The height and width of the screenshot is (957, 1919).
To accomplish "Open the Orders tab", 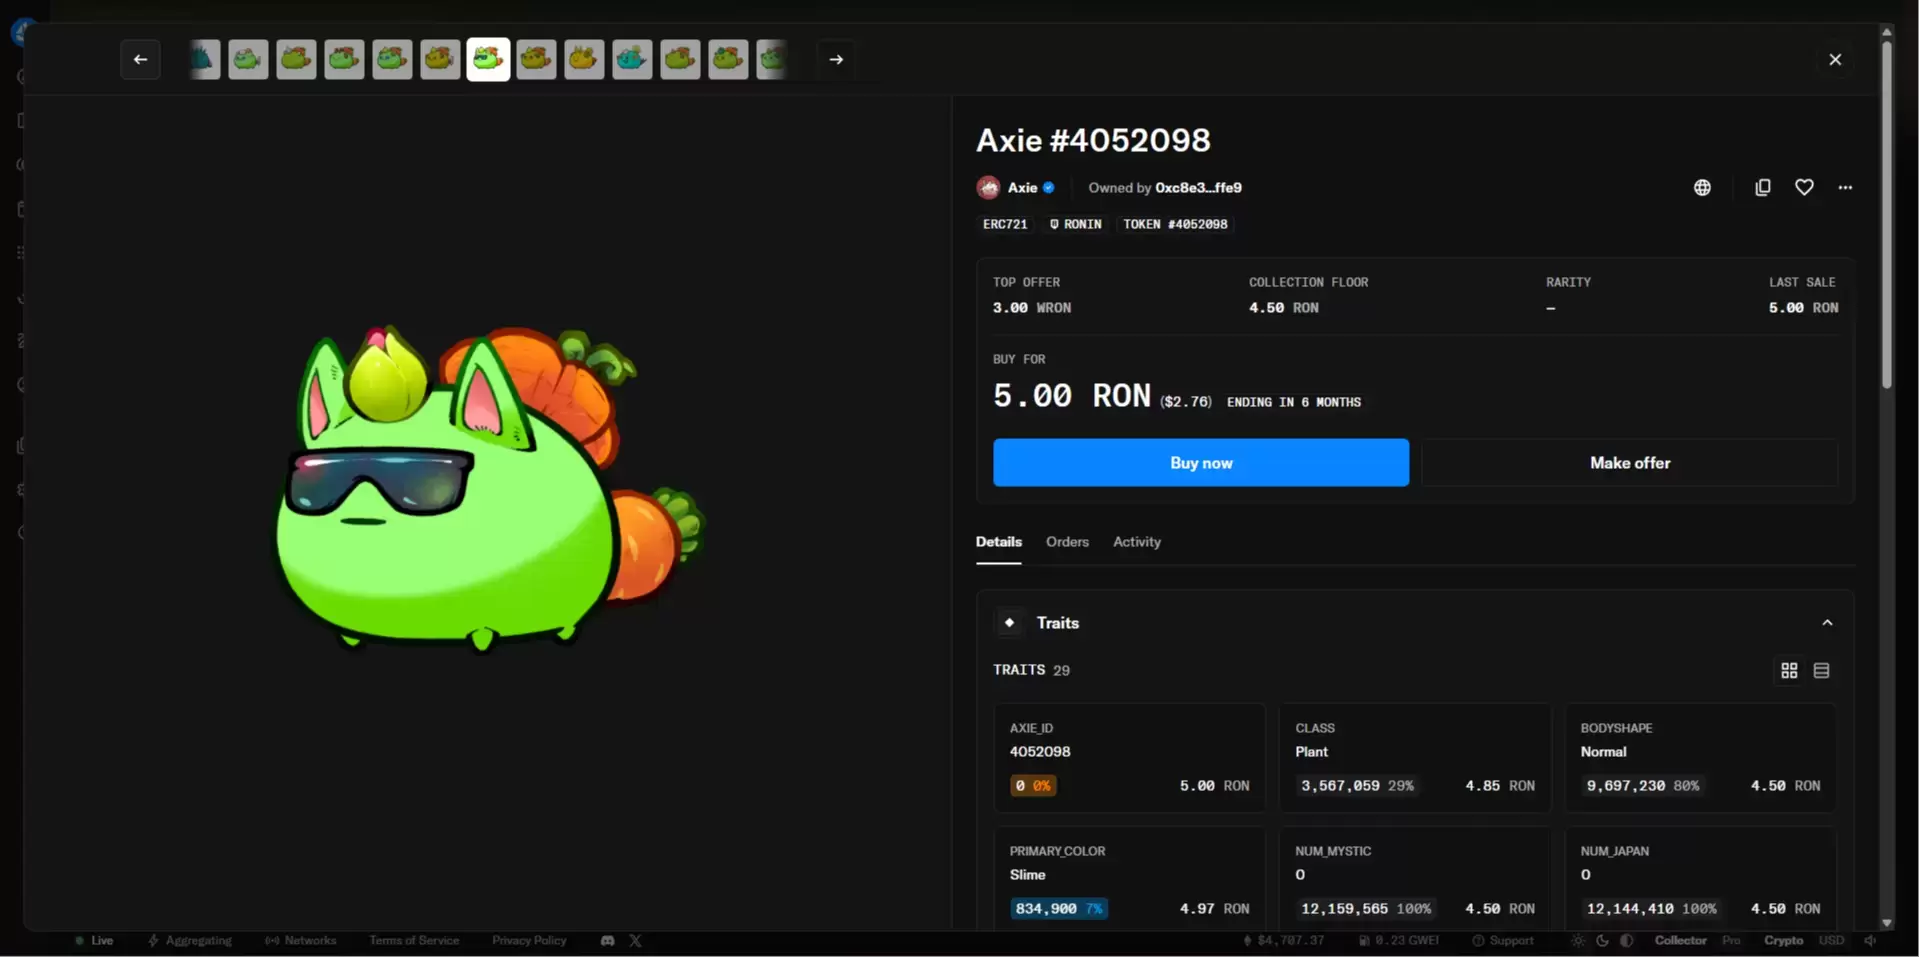I will (1067, 542).
